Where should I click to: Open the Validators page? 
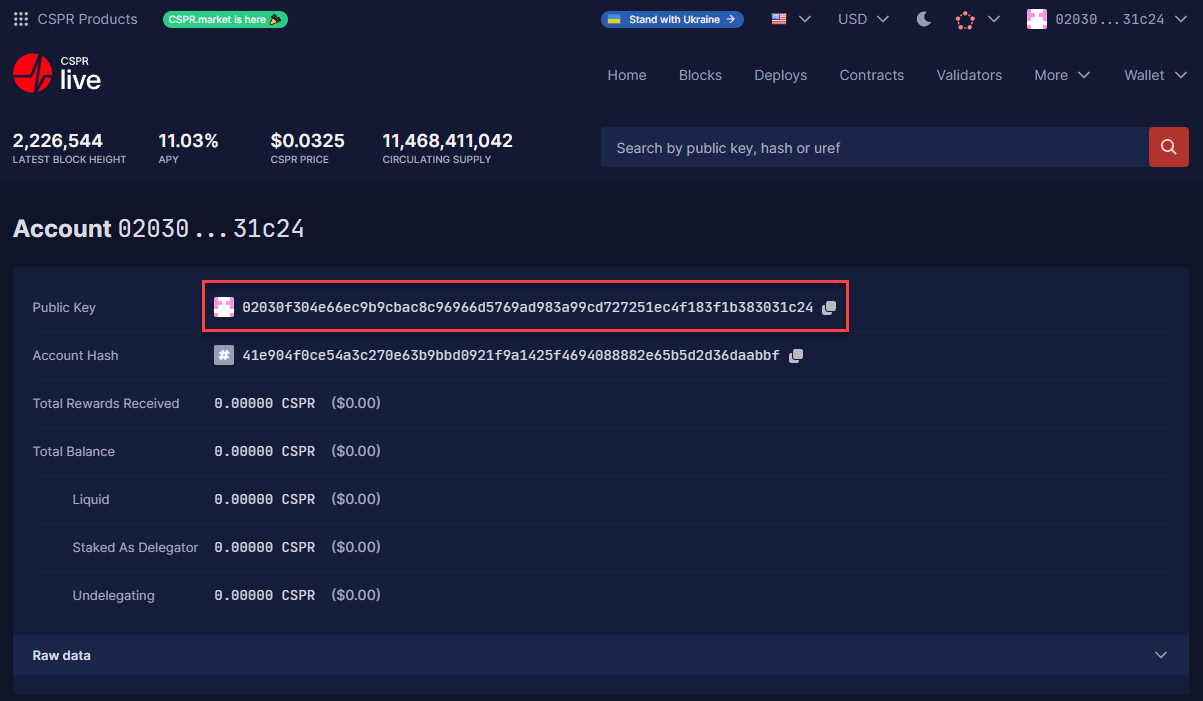click(x=969, y=75)
